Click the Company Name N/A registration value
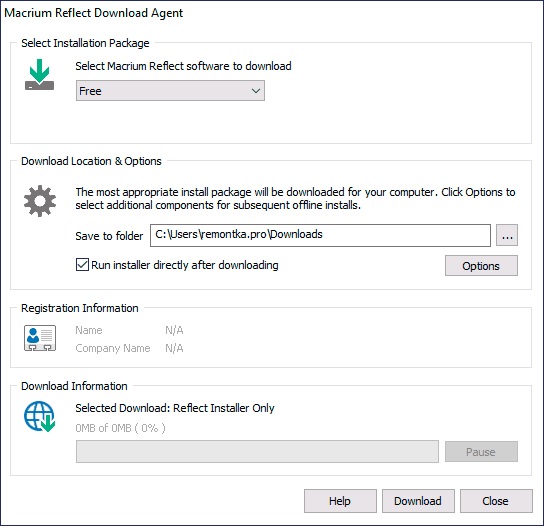This screenshot has height=526, width=544. click(x=174, y=348)
